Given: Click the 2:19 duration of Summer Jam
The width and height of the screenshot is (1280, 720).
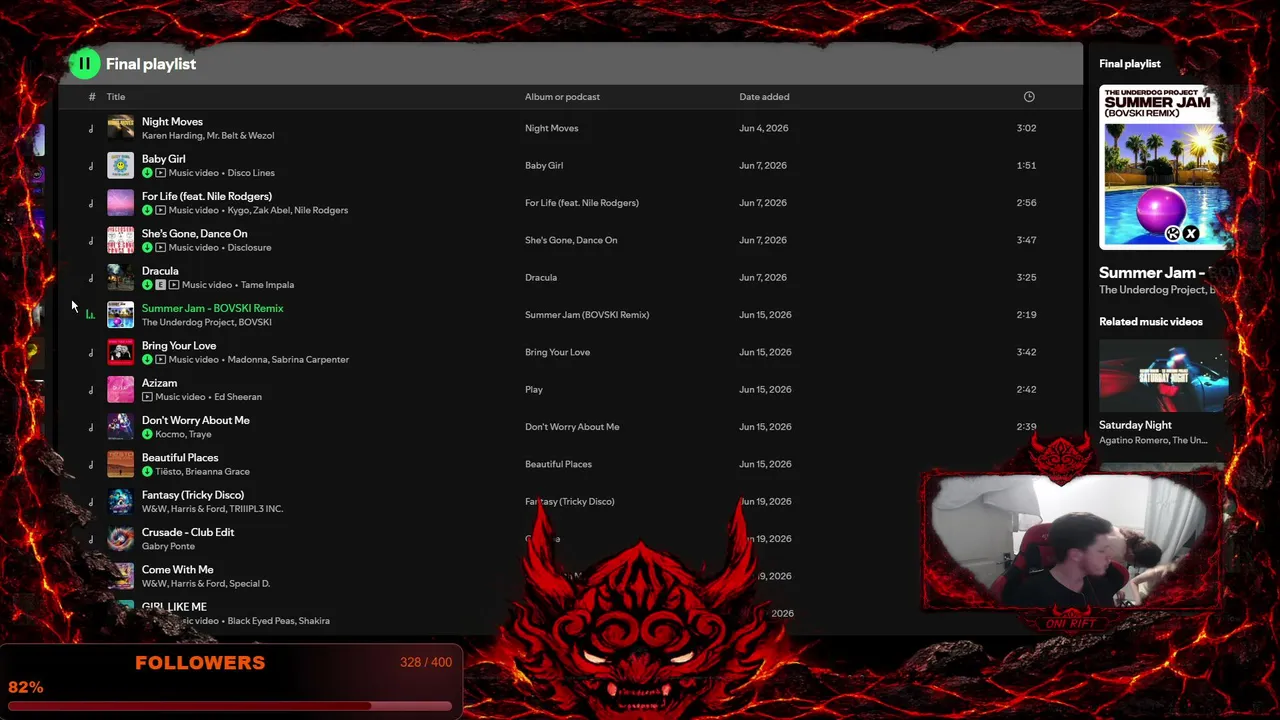Looking at the screenshot, I should pyautogui.click(x=1026, y=315).
